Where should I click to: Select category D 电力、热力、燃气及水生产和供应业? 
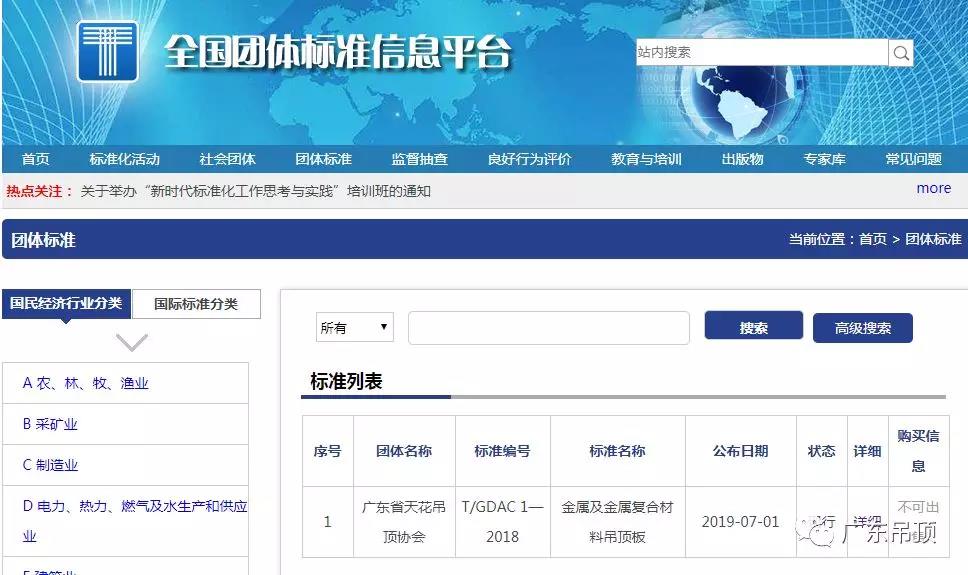click(135, 521)
